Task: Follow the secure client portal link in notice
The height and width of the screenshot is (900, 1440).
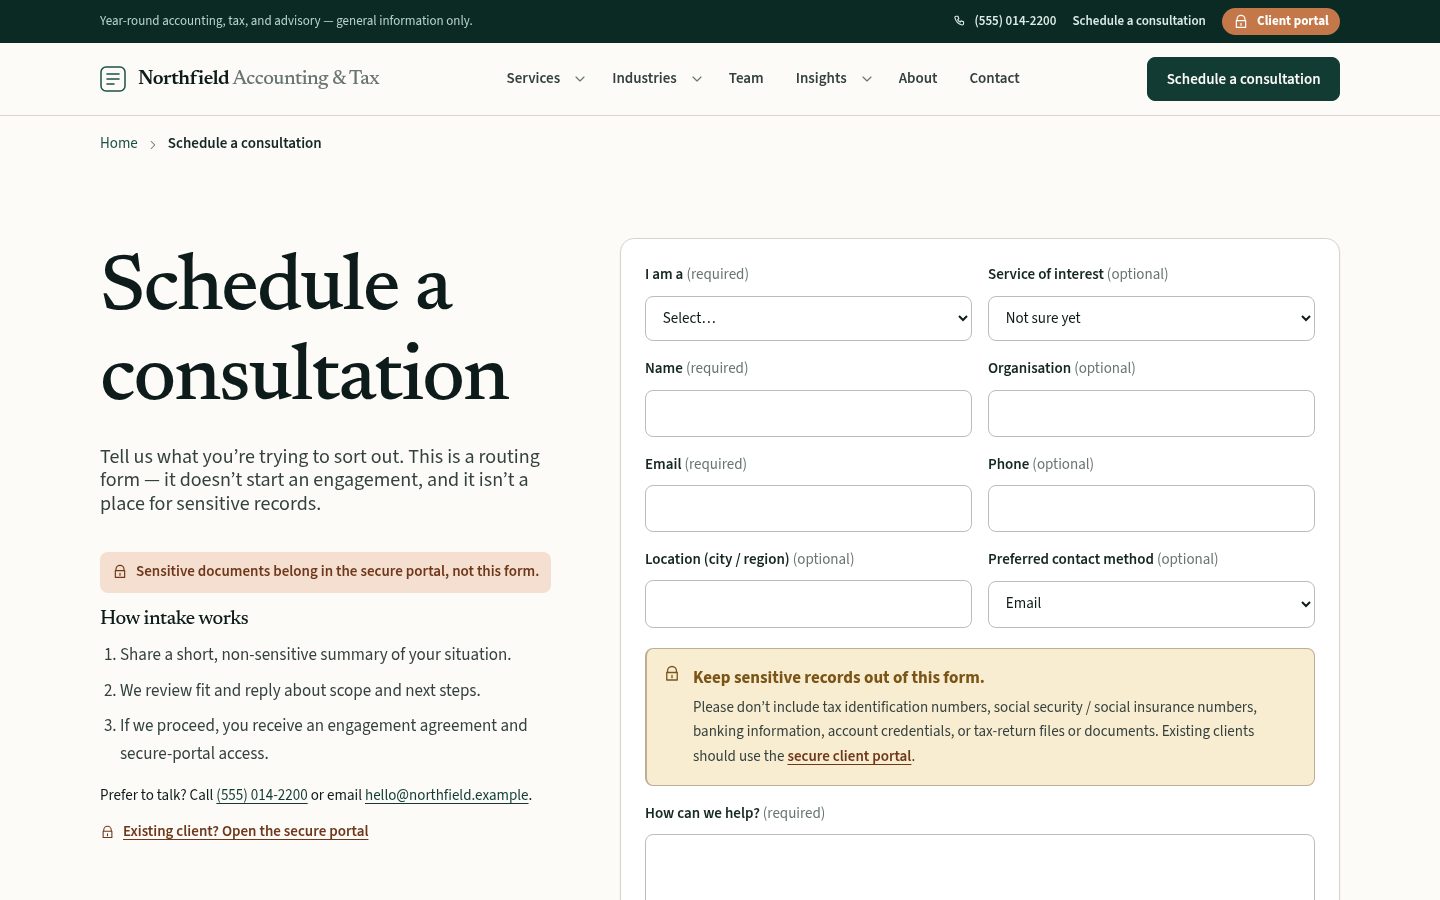Action: coord(849,756)
